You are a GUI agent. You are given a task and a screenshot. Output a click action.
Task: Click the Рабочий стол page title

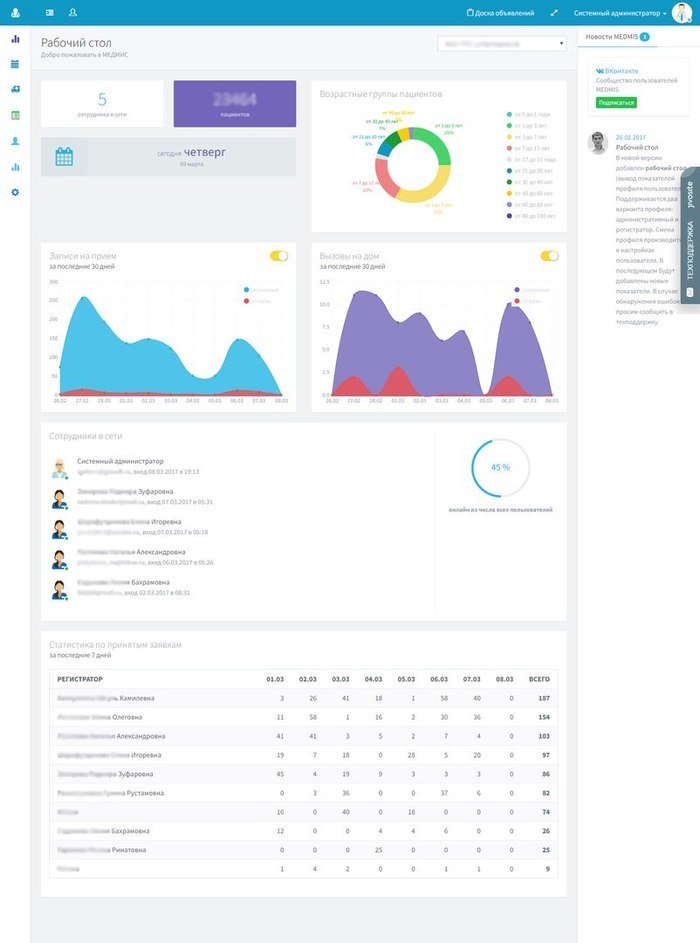pos(76,43)
